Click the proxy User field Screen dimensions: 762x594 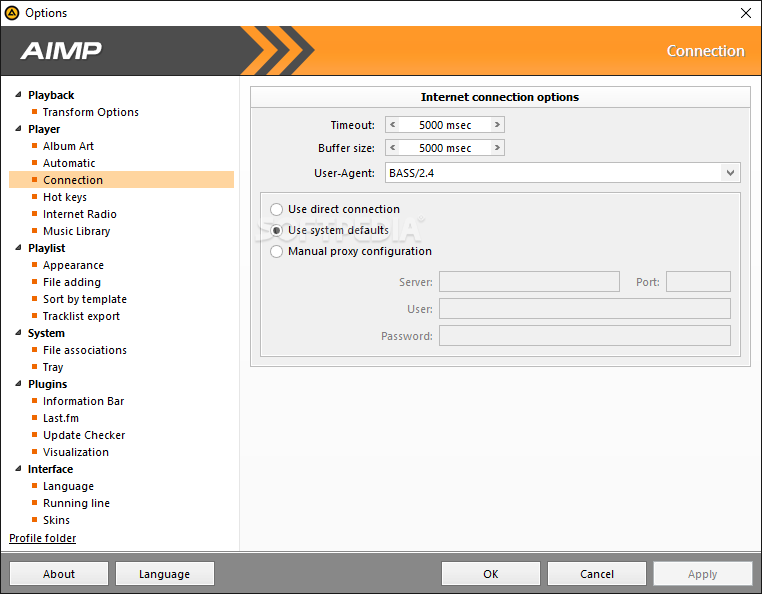click(585, 309)
